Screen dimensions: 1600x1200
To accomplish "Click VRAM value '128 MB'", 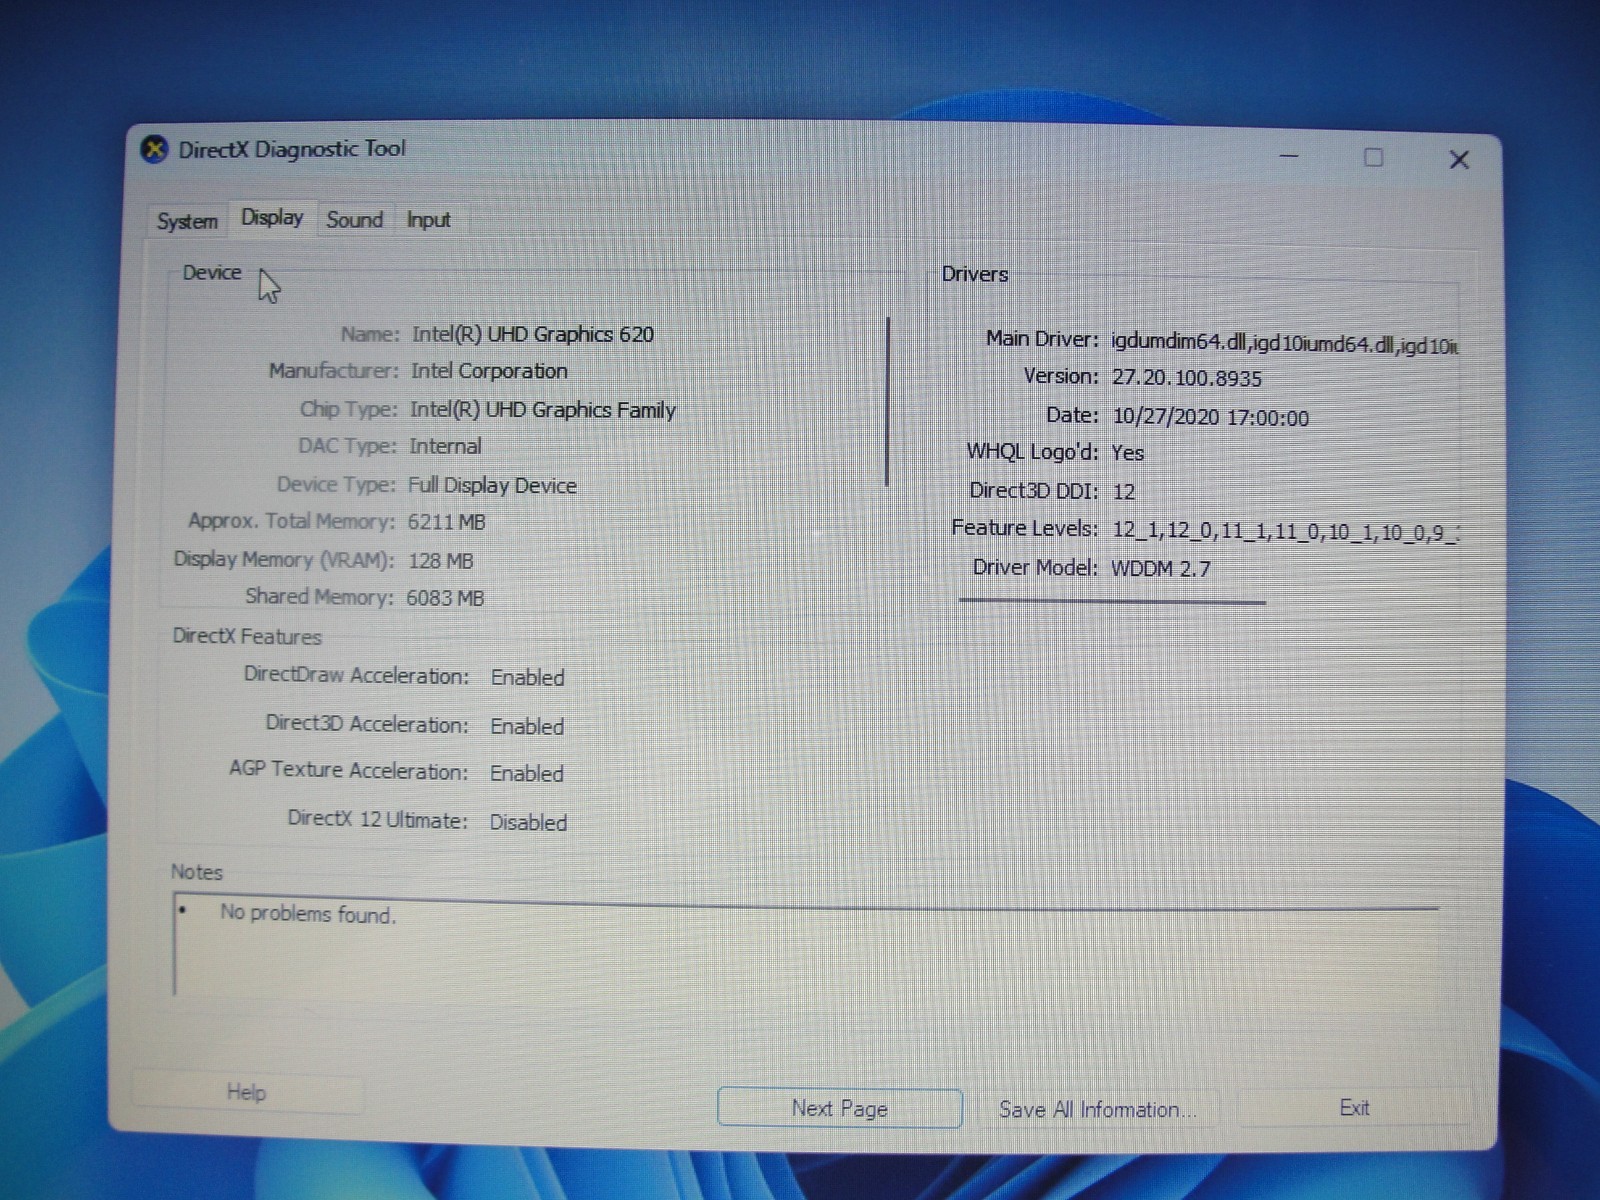I will [x=440, y=561].
